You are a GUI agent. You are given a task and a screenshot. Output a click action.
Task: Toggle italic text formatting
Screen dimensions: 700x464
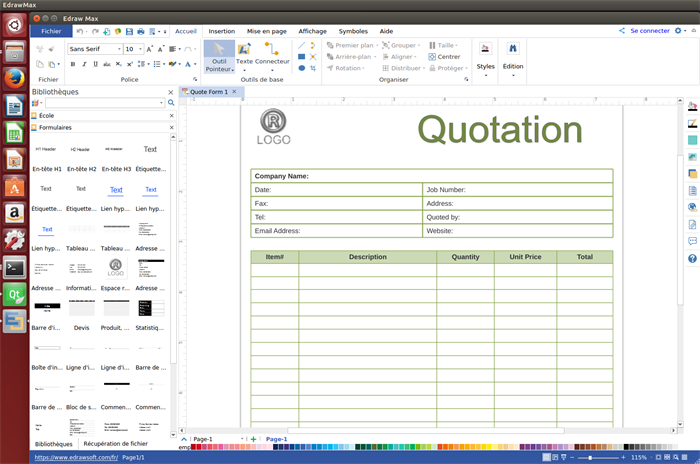[86, 64]
